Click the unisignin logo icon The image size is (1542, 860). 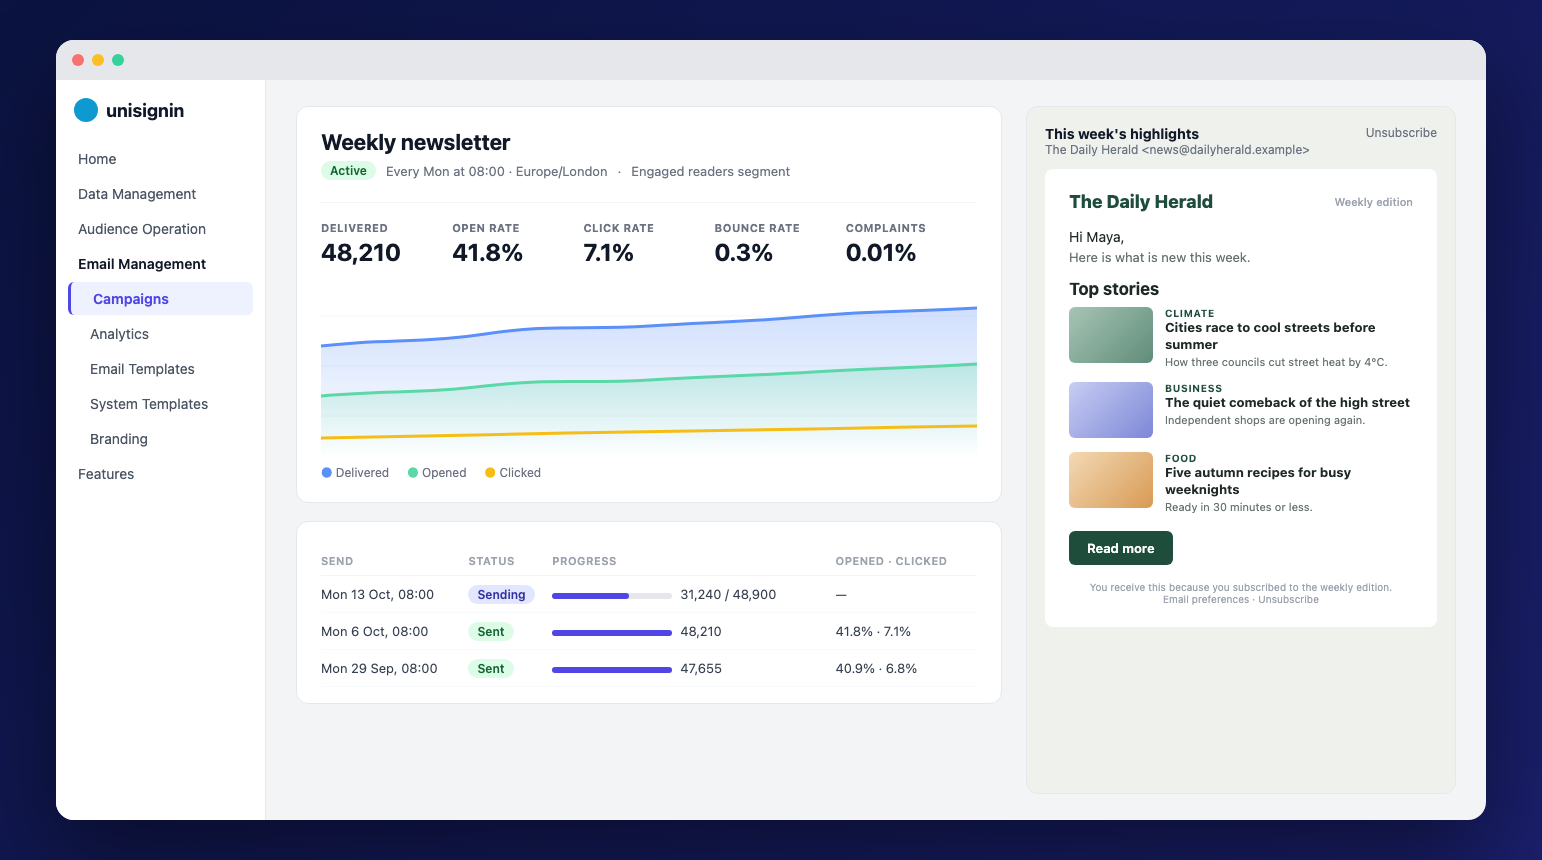point(86,110)
